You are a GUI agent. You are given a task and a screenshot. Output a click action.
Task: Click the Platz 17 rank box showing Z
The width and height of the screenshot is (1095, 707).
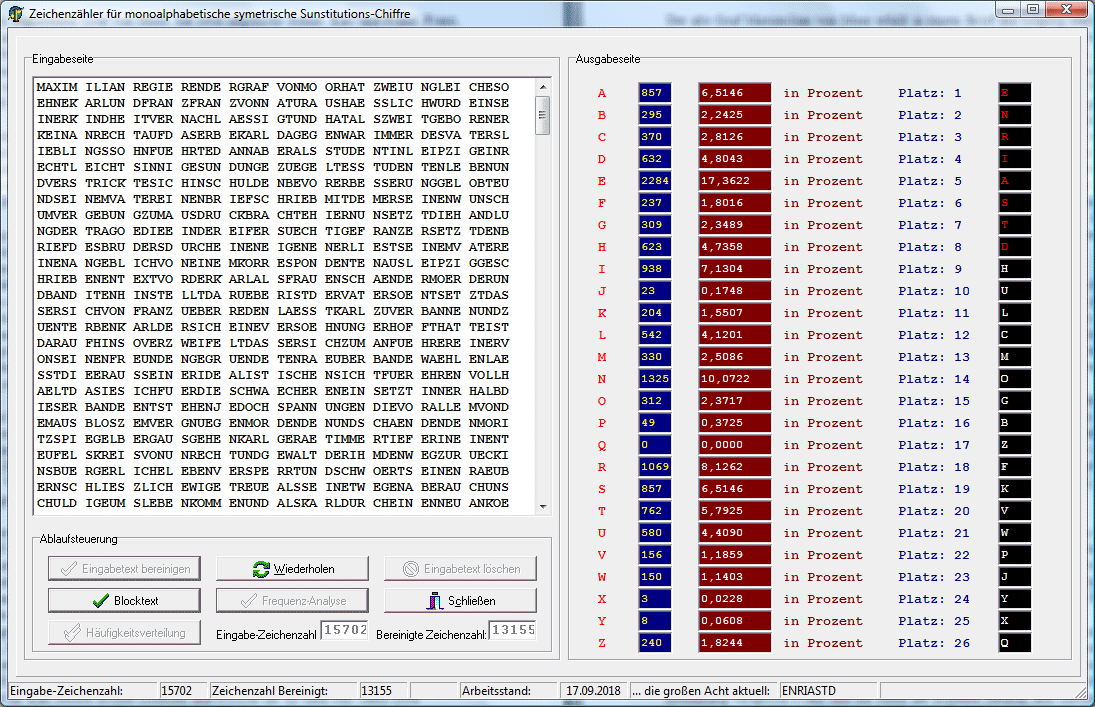[x=1015, y=445]
